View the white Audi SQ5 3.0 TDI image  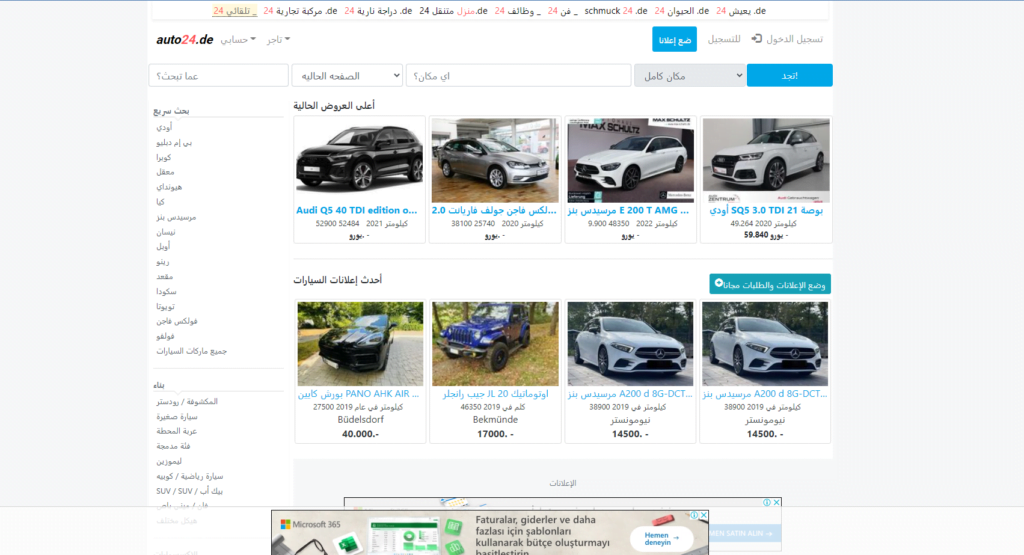(x=766, y=159)
